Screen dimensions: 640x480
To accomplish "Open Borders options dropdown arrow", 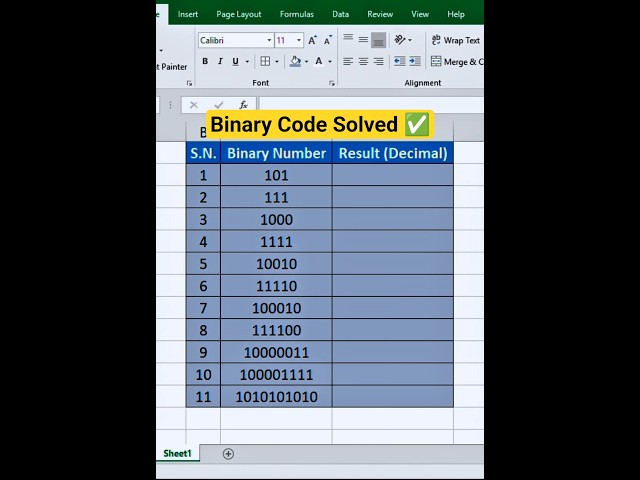I will 277,62.
